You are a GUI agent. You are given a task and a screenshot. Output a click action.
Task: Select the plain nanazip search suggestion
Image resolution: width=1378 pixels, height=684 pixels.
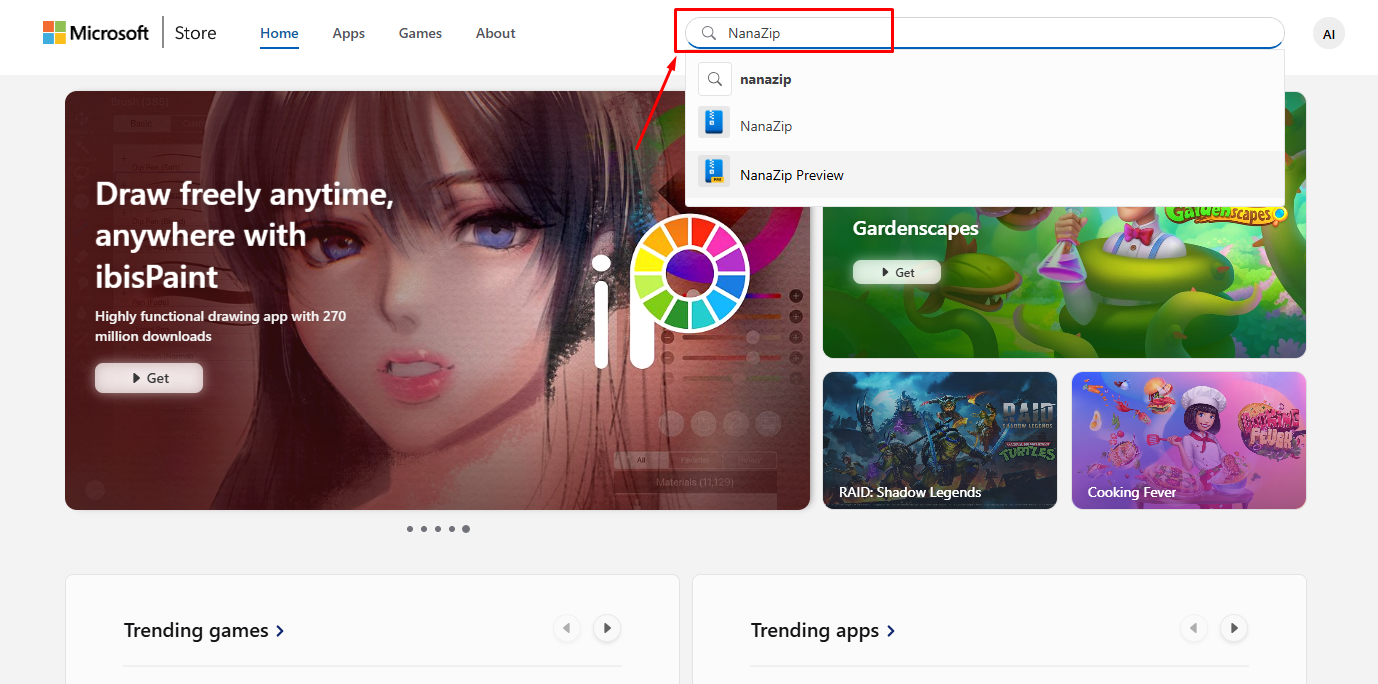point(765,79)
